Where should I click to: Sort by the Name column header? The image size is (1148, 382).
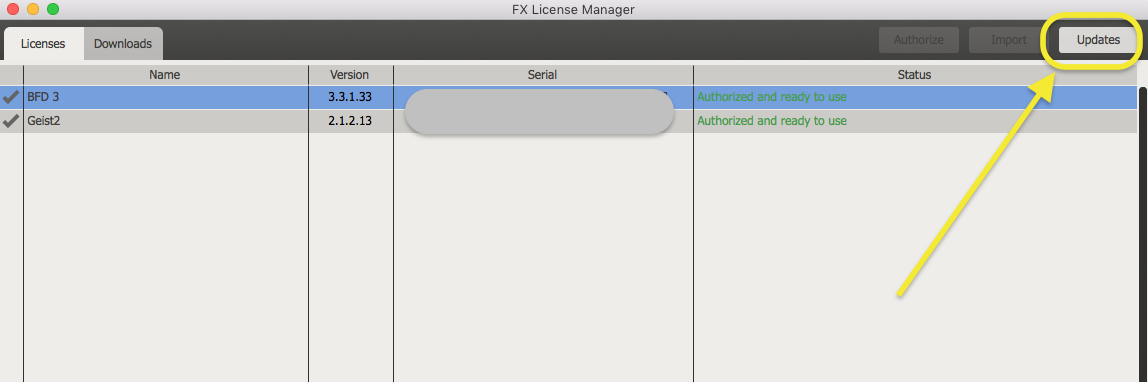pos(165,75)
